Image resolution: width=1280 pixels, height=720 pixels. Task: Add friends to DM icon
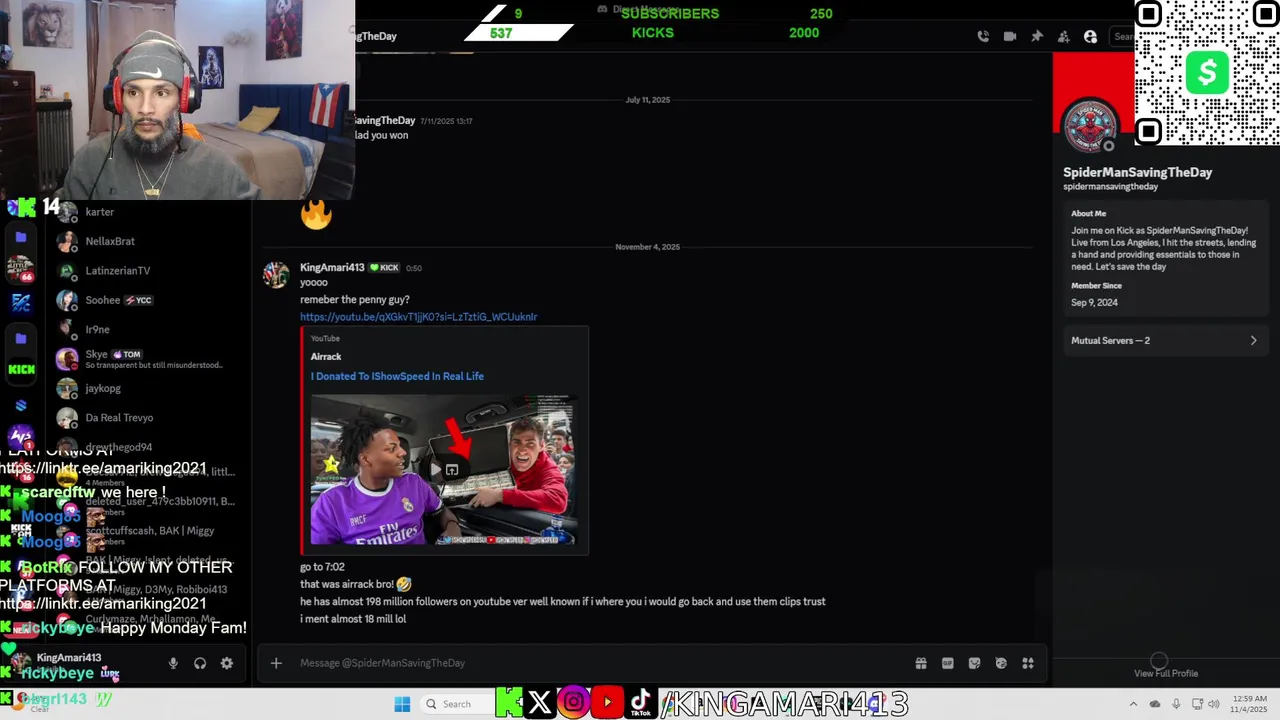tap(1064, 36)
